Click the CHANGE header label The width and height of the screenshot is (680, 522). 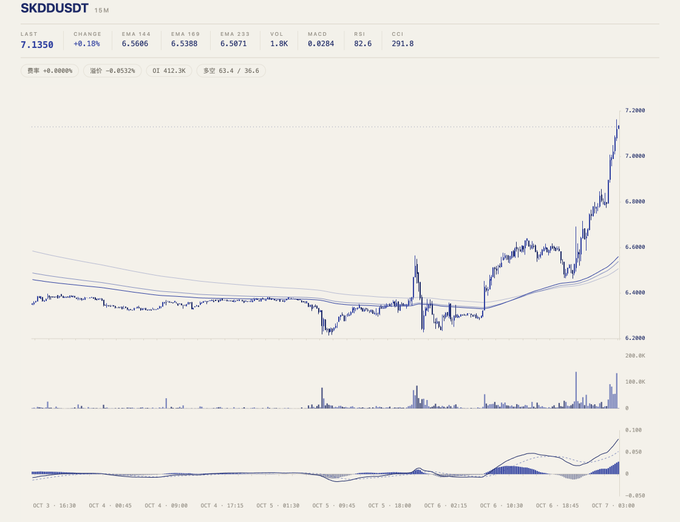(x=87, y=34)
